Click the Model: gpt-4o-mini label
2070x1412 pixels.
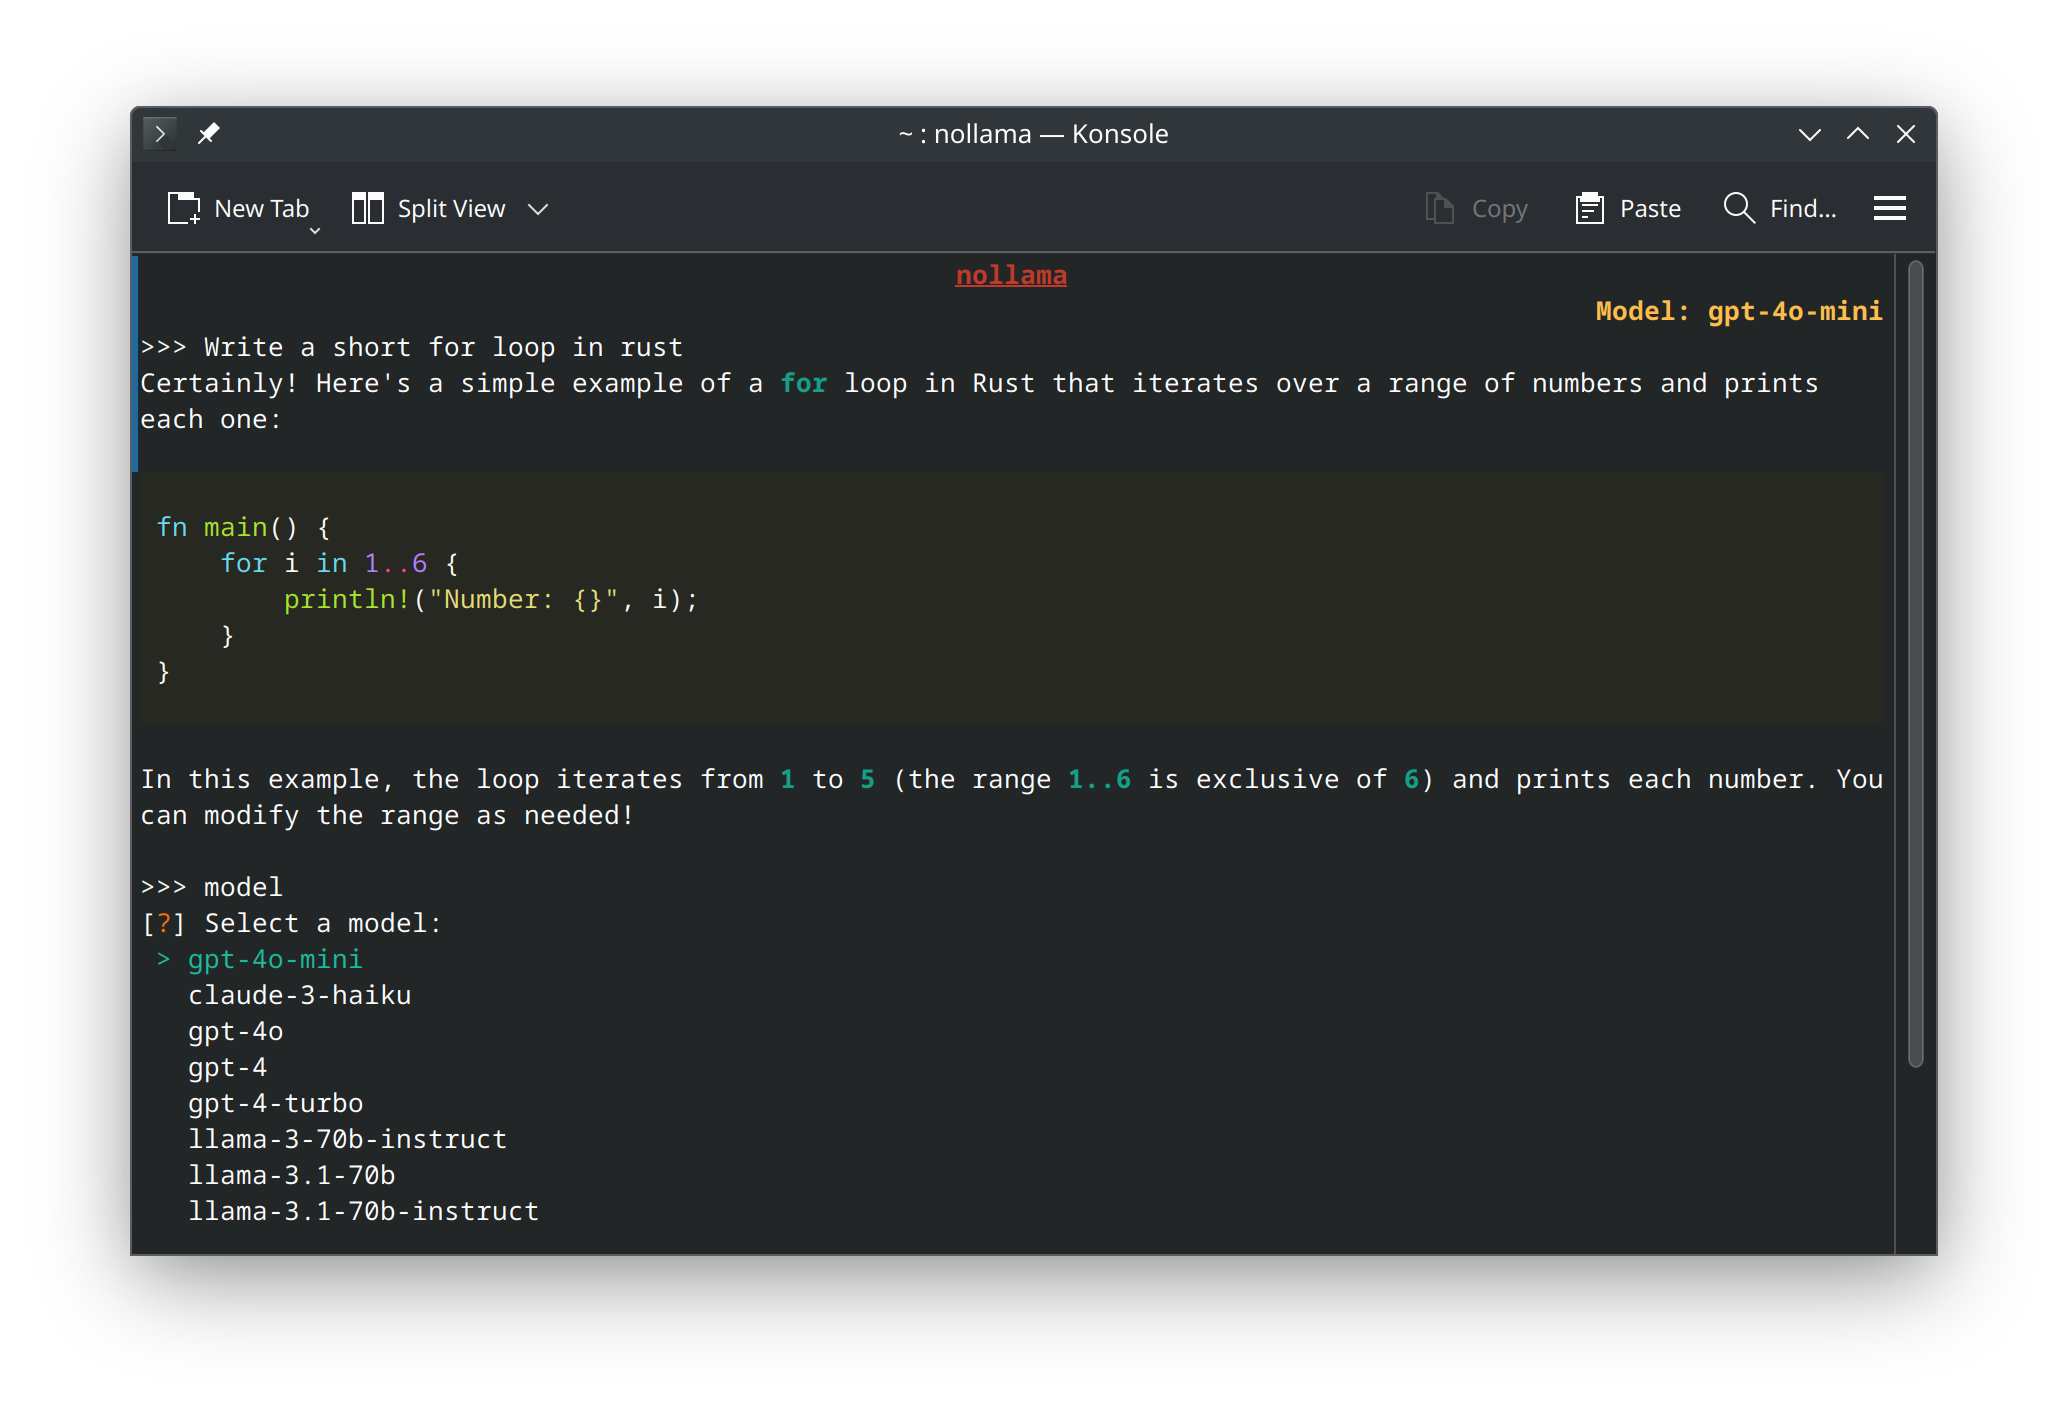click(x=1738, y=311)
